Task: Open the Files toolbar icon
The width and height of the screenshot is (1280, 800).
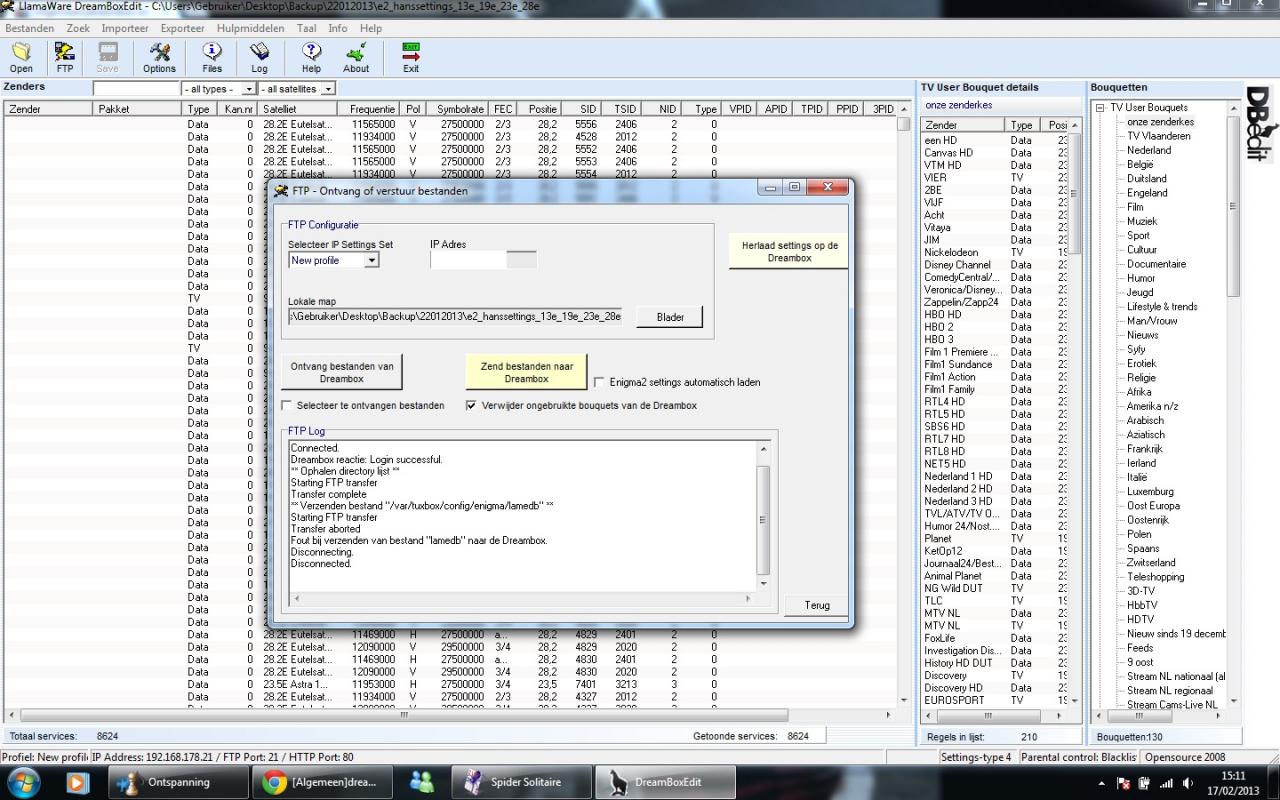Action: pyautogui.click(x=212, y=58)
